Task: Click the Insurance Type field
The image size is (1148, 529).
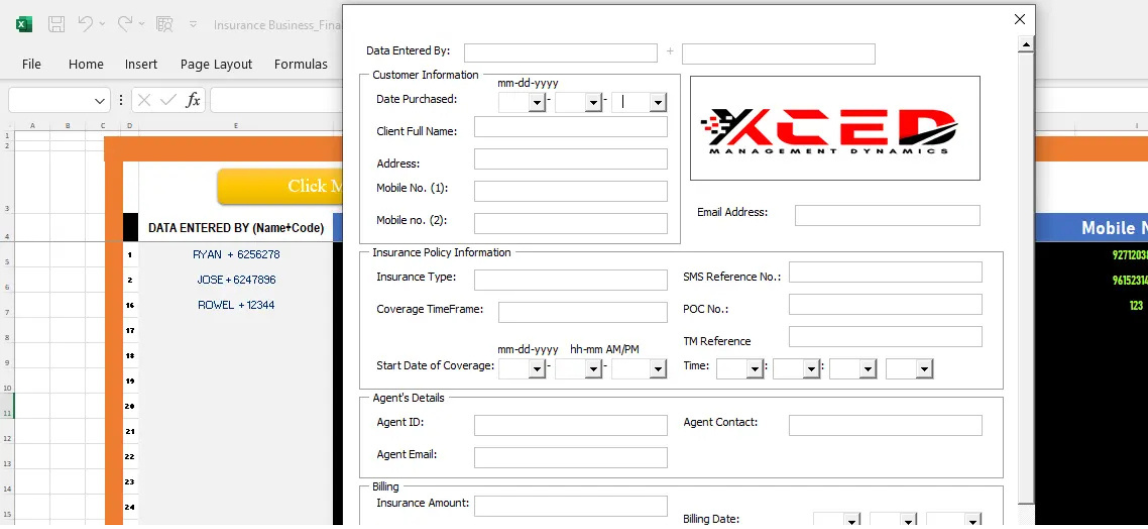Action: pyautogui.click(x=571, y=279)
